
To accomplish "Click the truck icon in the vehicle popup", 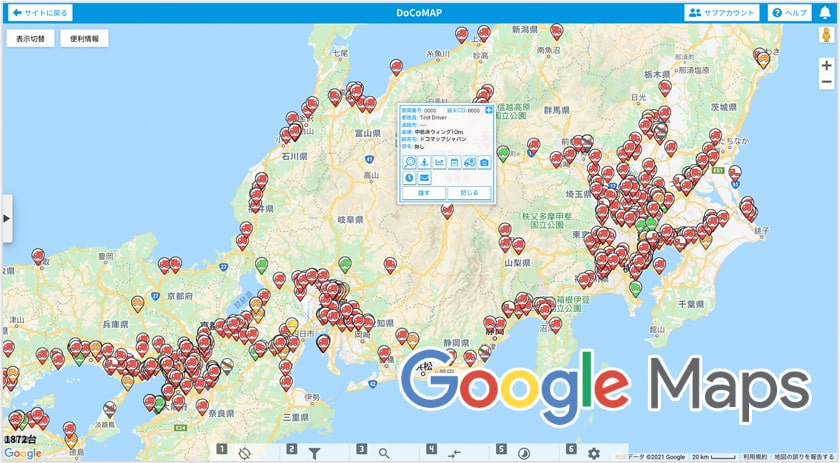I will pyautogui.click(x=469, y=162).
